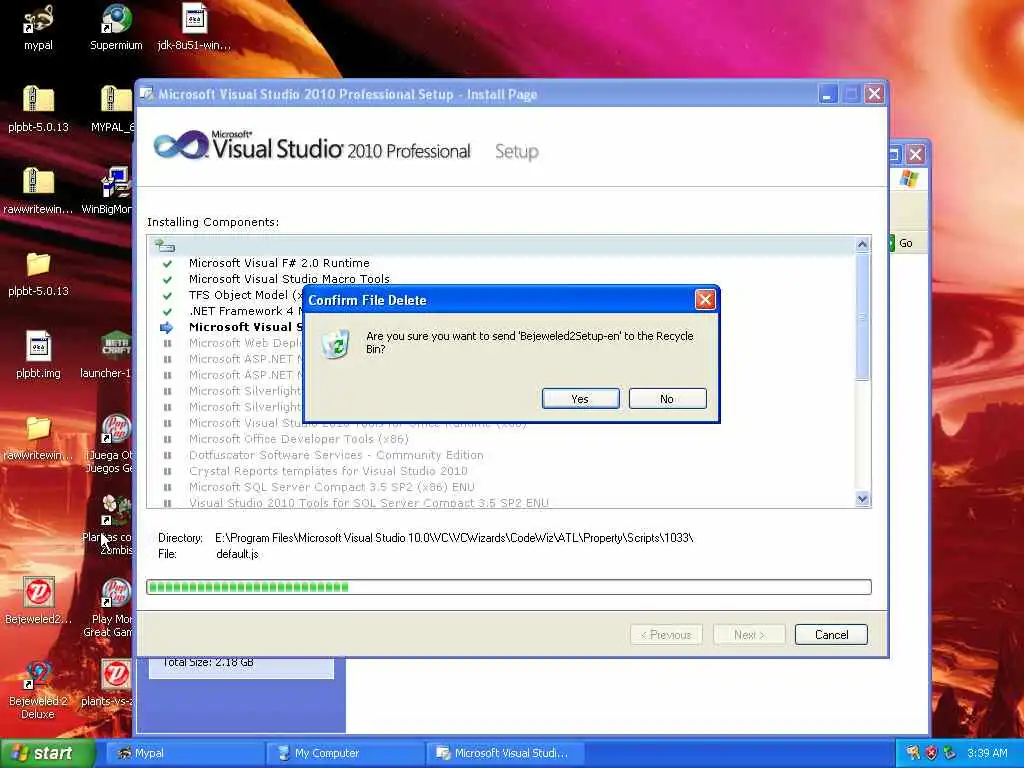Click the Recycle Bin icon in delete dialog

point(336,344)
